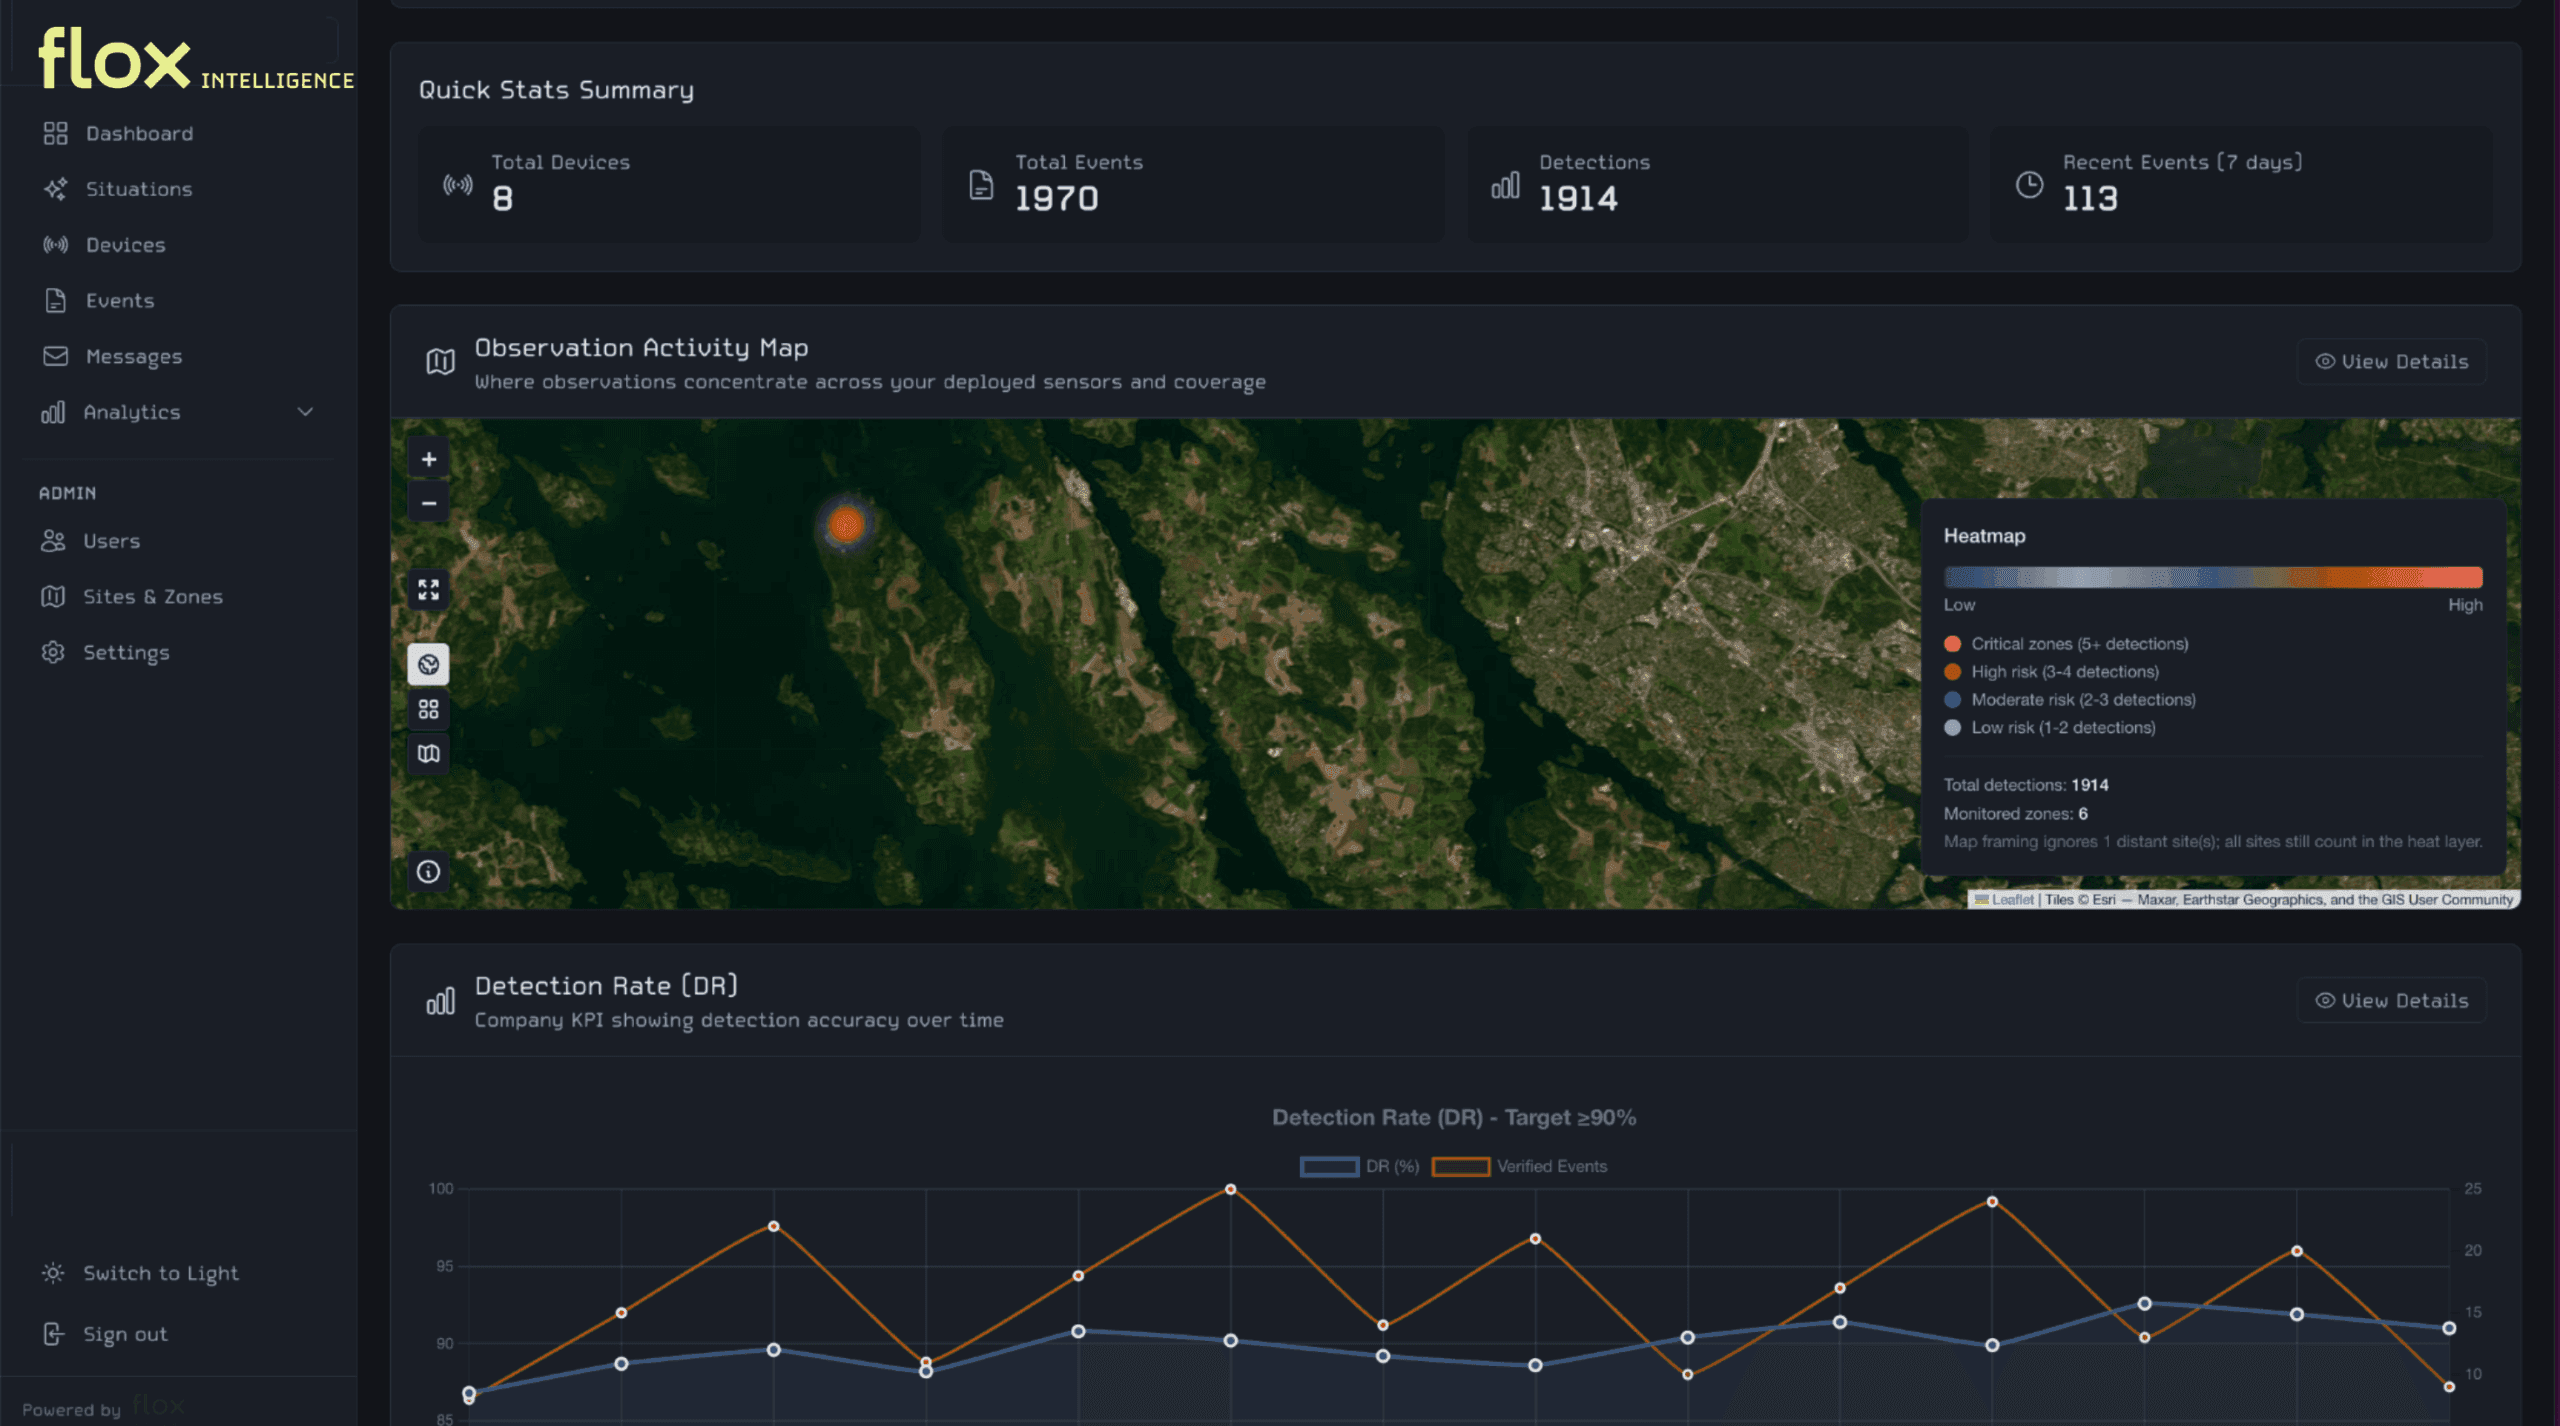Click the Sites & Zones map icon
This screenshot has height=1426, width=2560.
click(x=53, y=597)
